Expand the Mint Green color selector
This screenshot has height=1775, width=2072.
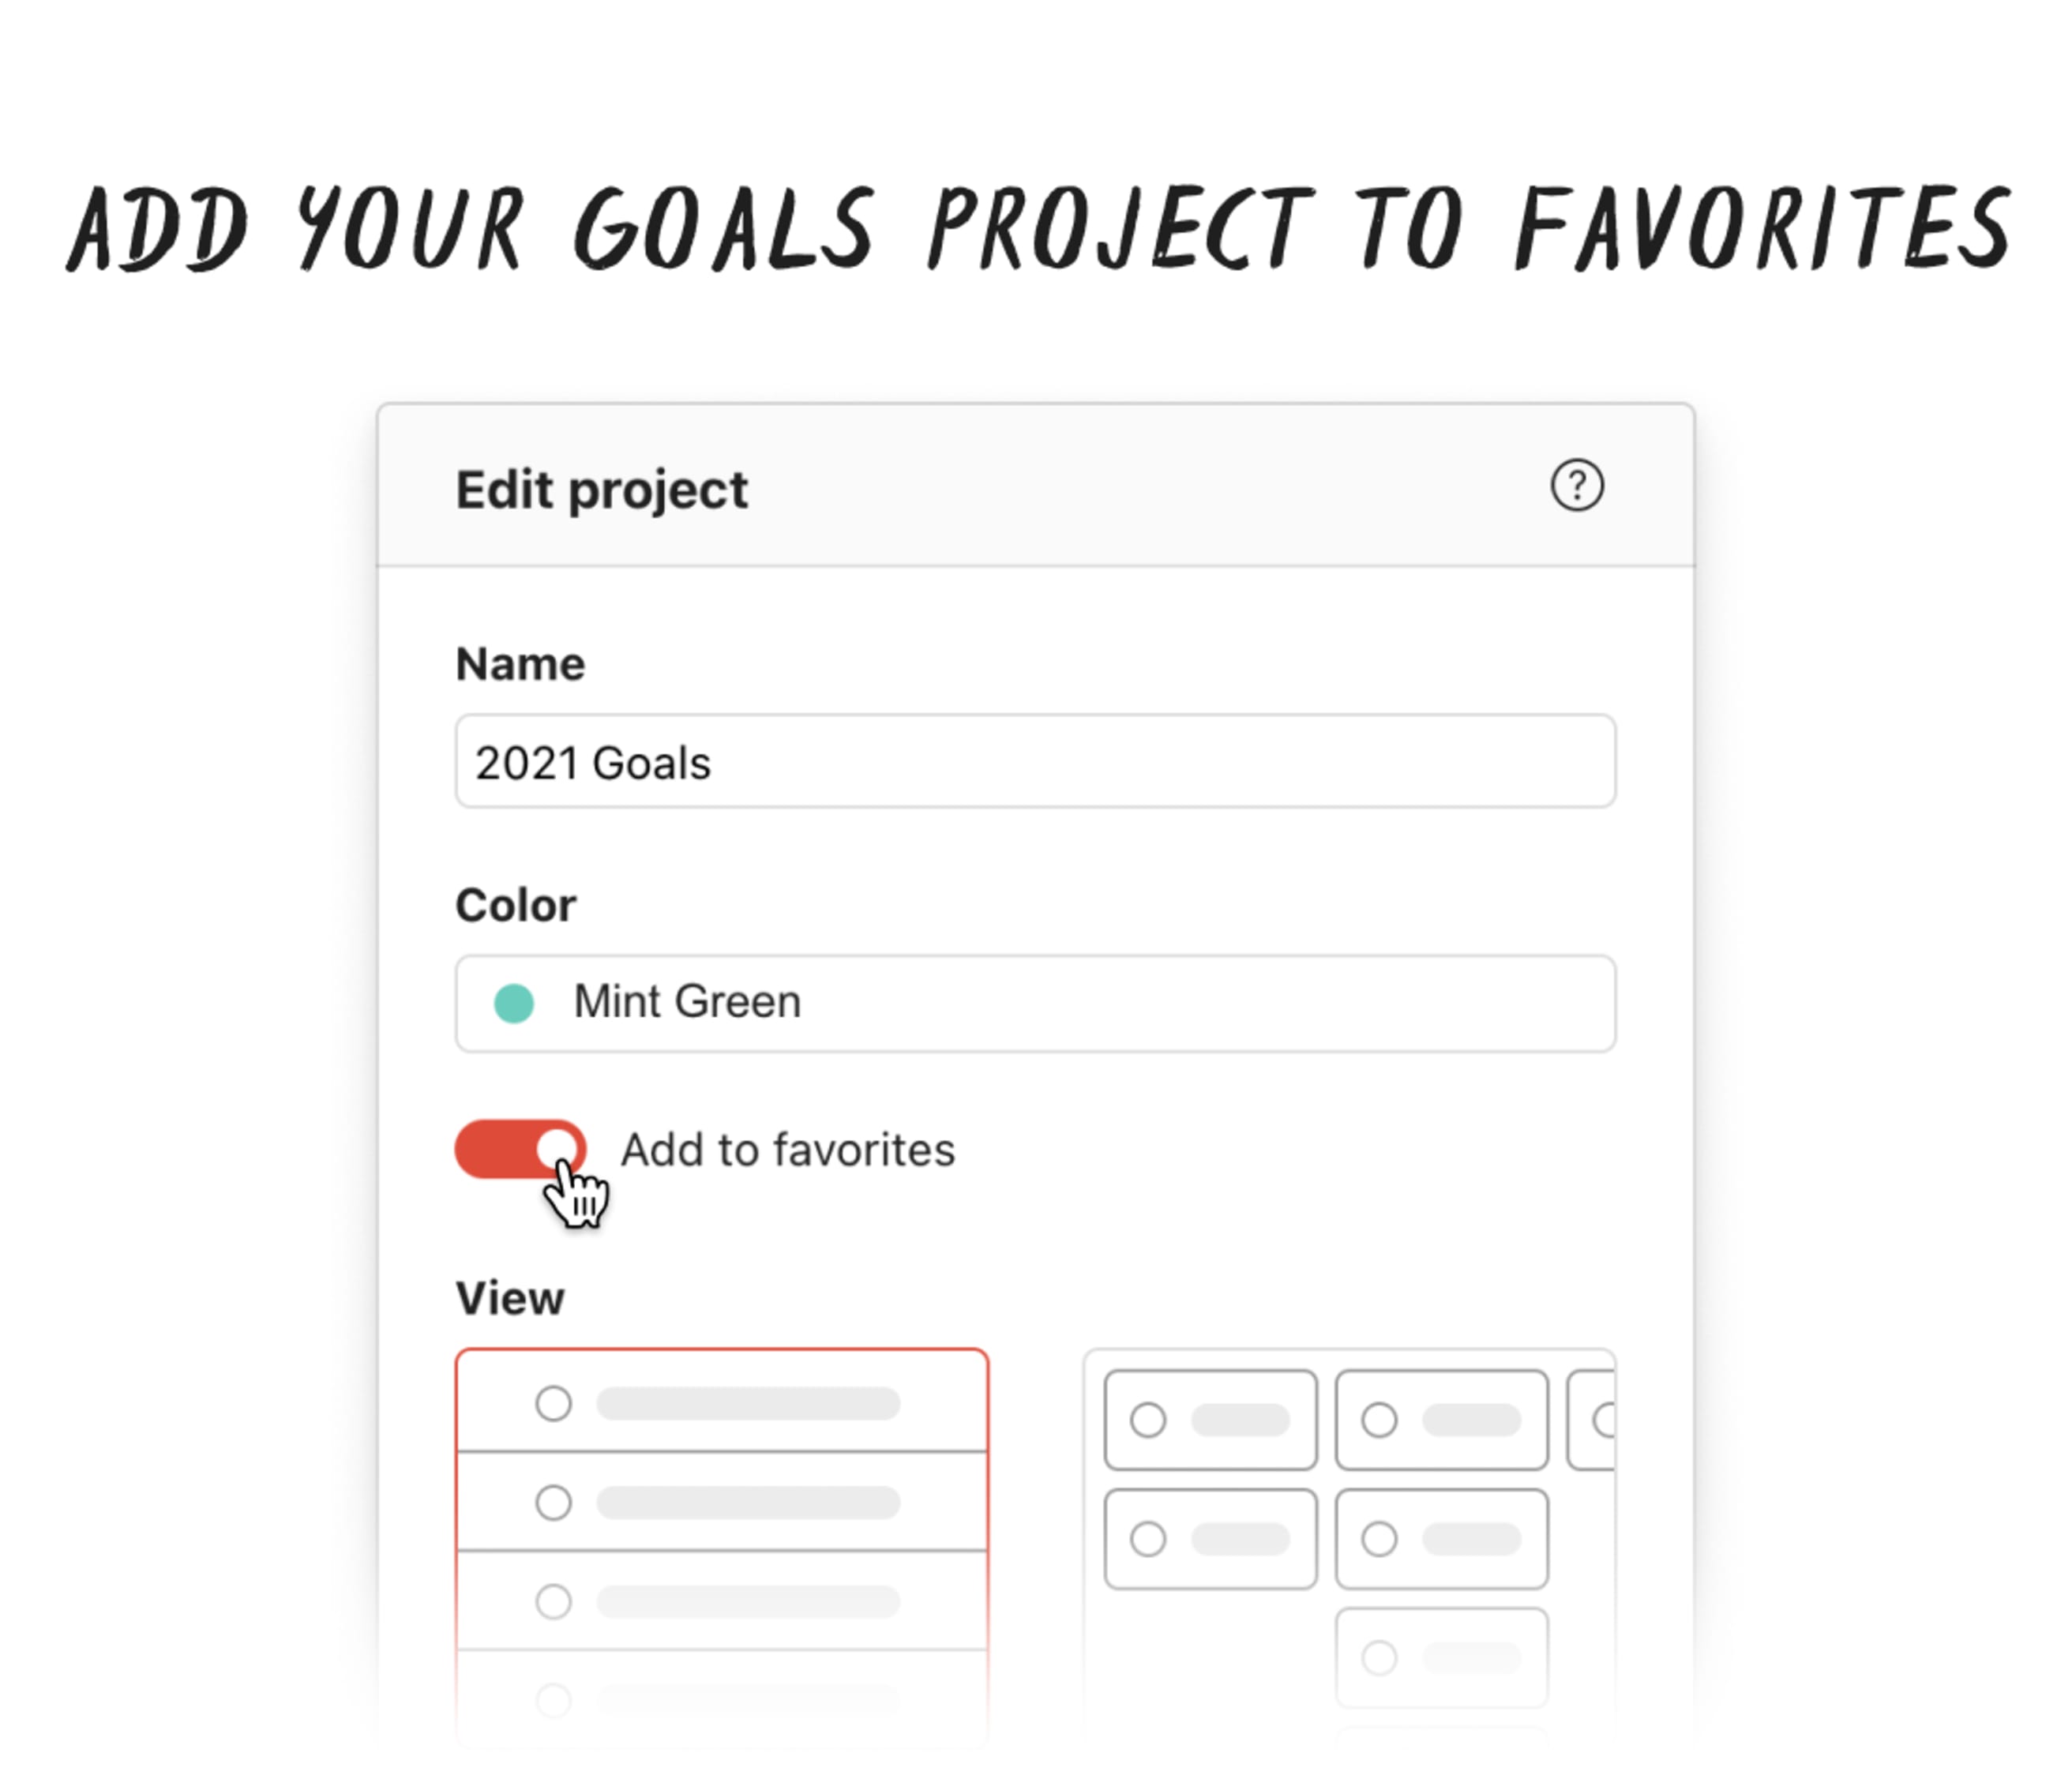(x=1035, y=1001)
